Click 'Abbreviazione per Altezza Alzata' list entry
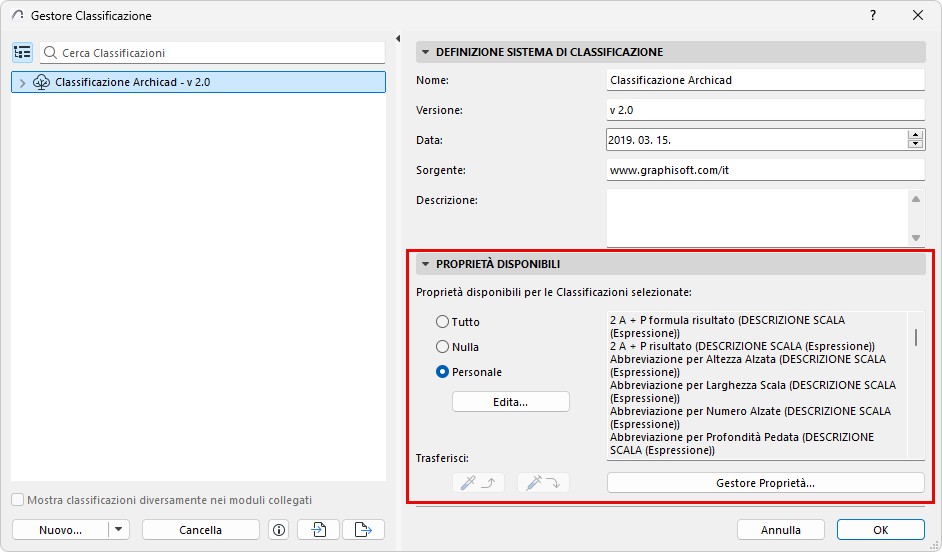This screenshot has width=942, height=552. pyautogui.click(x=748, y=366)
